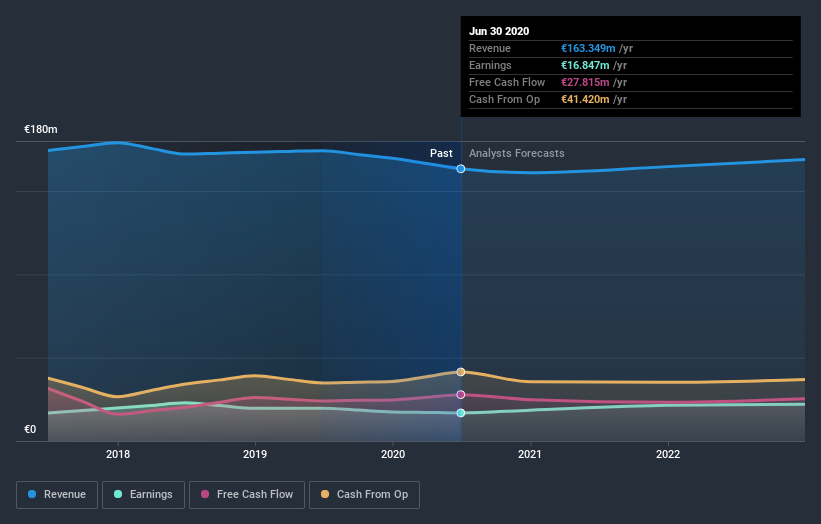Click the Analysts Forecasts label
This screenshot has width=821, height=524.
517,153
